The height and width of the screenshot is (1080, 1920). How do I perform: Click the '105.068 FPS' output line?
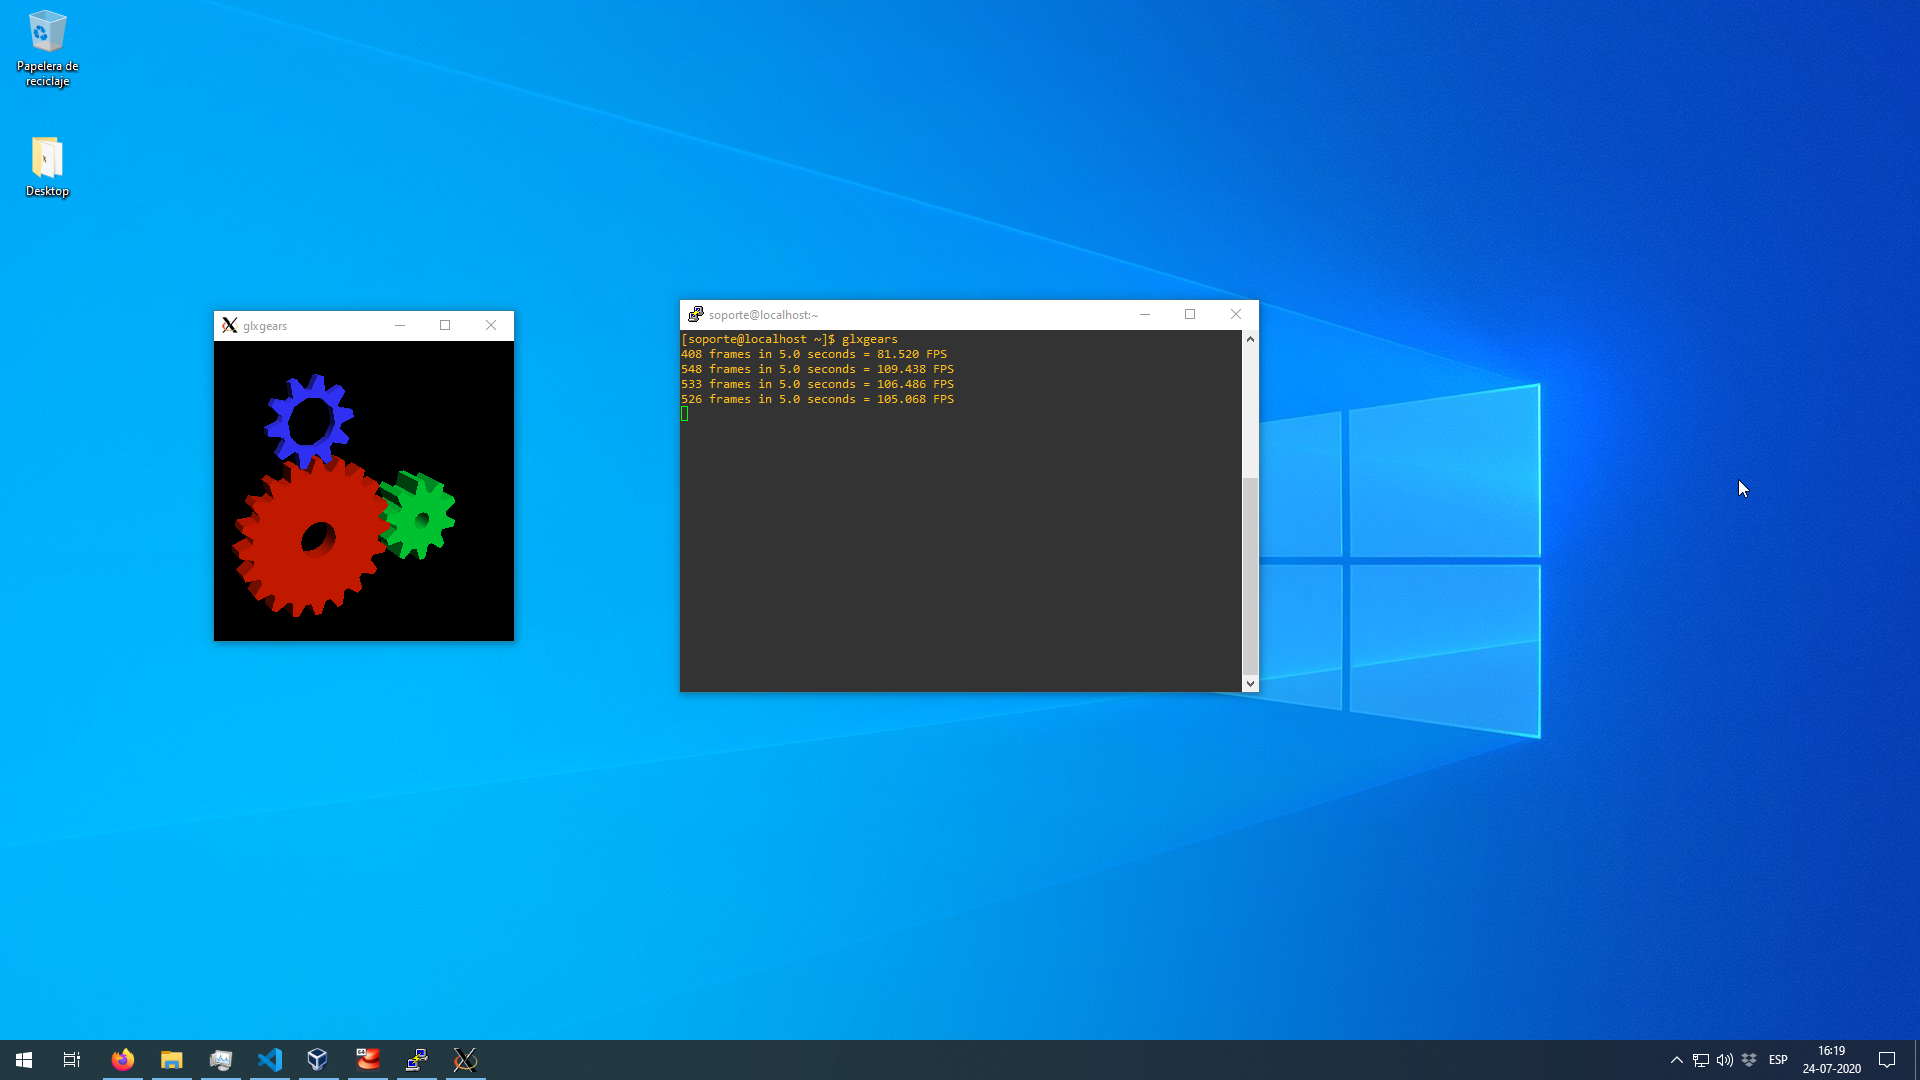click(x=817, y=399)
